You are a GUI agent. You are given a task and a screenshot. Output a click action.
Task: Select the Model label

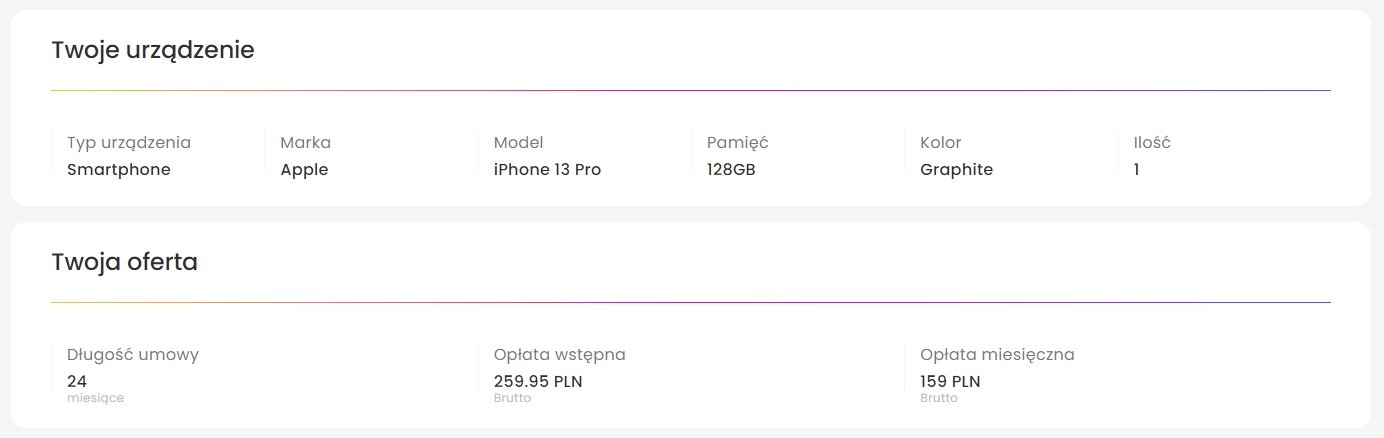point(518,143)
